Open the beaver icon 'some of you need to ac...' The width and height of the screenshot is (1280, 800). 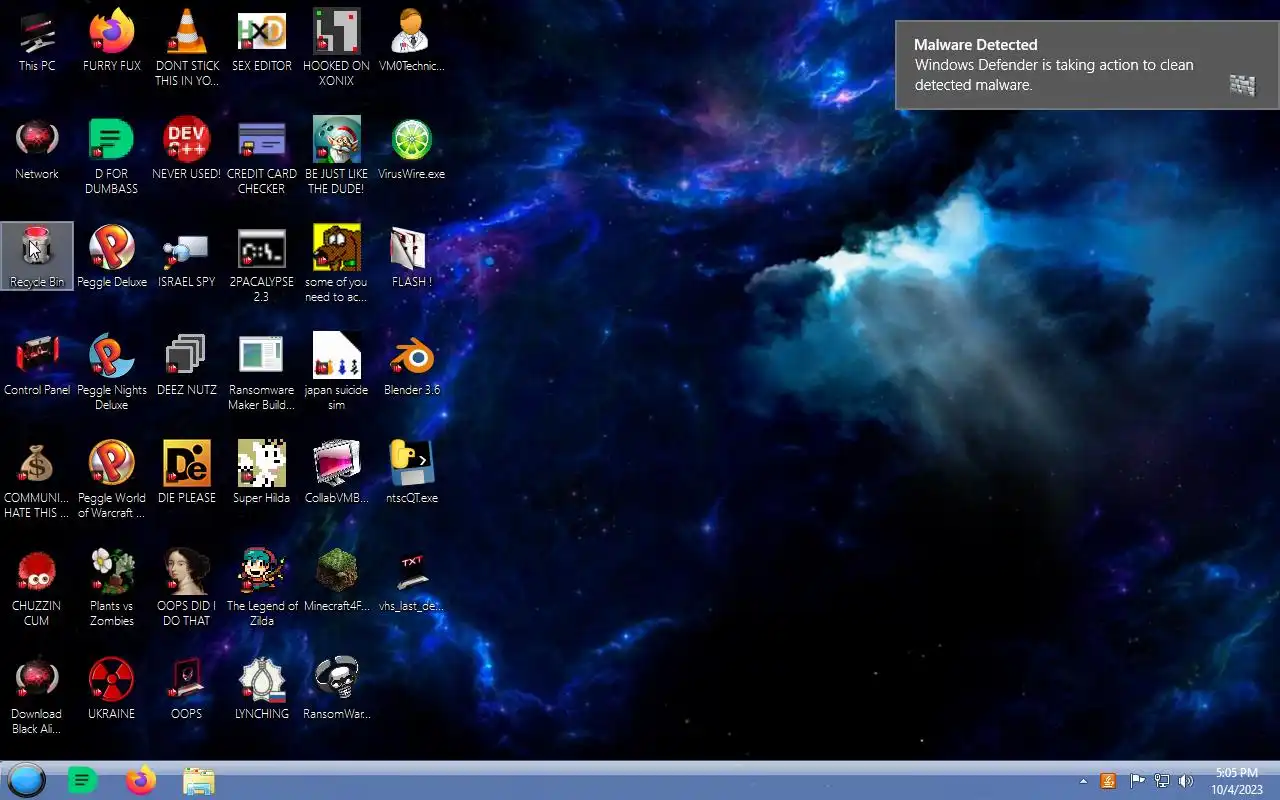pyautogui.click(x=337, y=265)
